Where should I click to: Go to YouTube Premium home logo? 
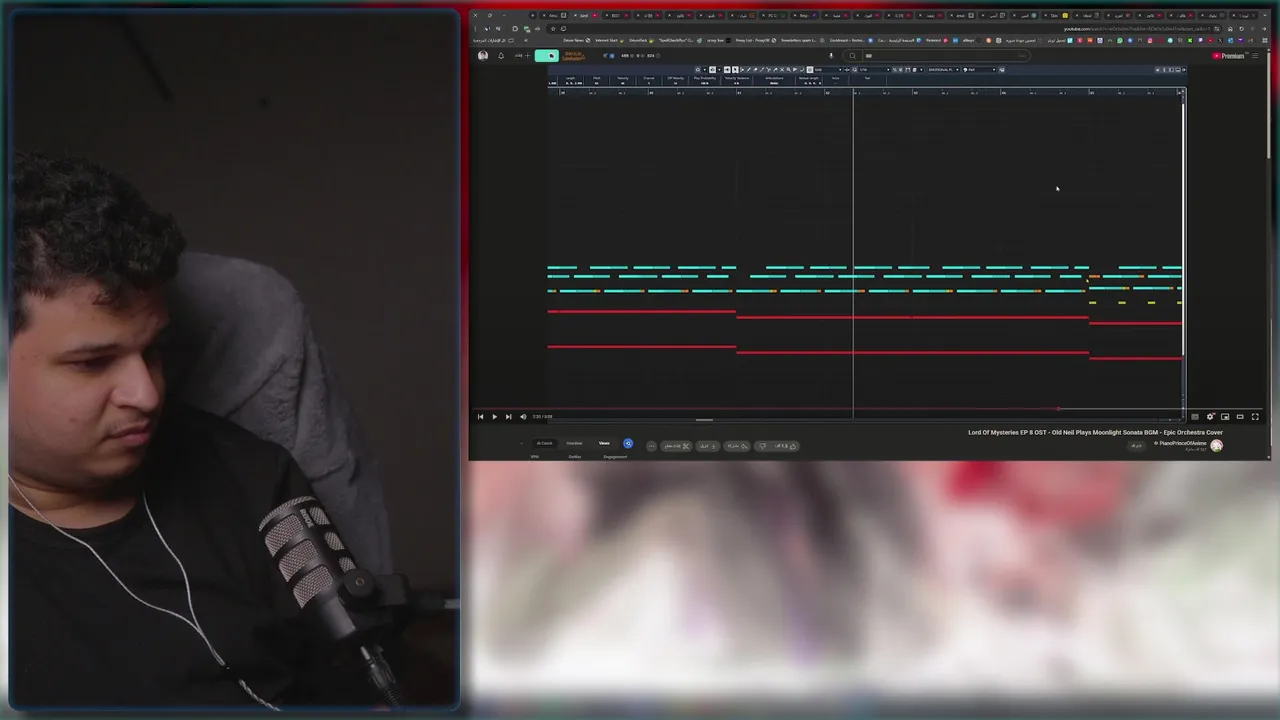tap(1228, 56)
